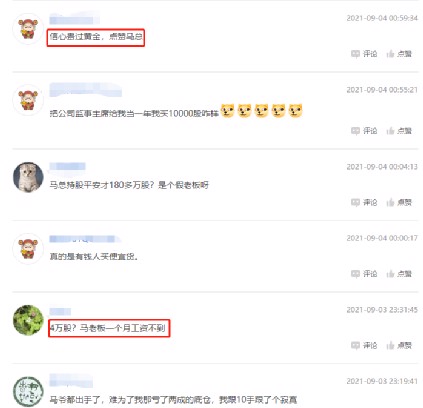The height and width of the screenshot is (408, 423).
Task: Click blurred username of 00:55:21 comment
Action: (86, 90)
